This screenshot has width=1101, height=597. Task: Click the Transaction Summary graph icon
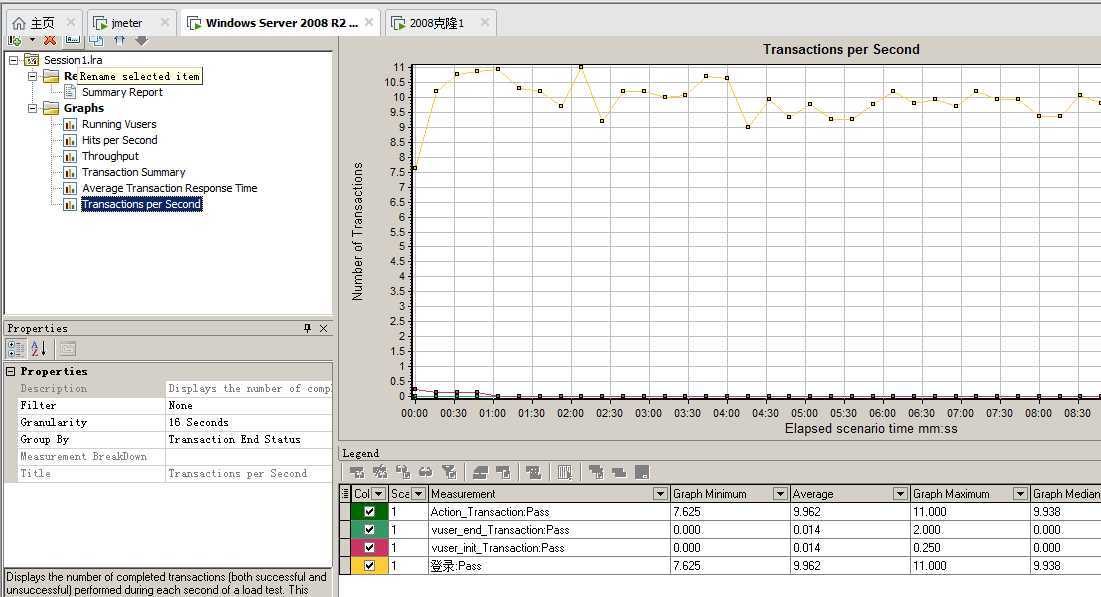coord(70,173)
